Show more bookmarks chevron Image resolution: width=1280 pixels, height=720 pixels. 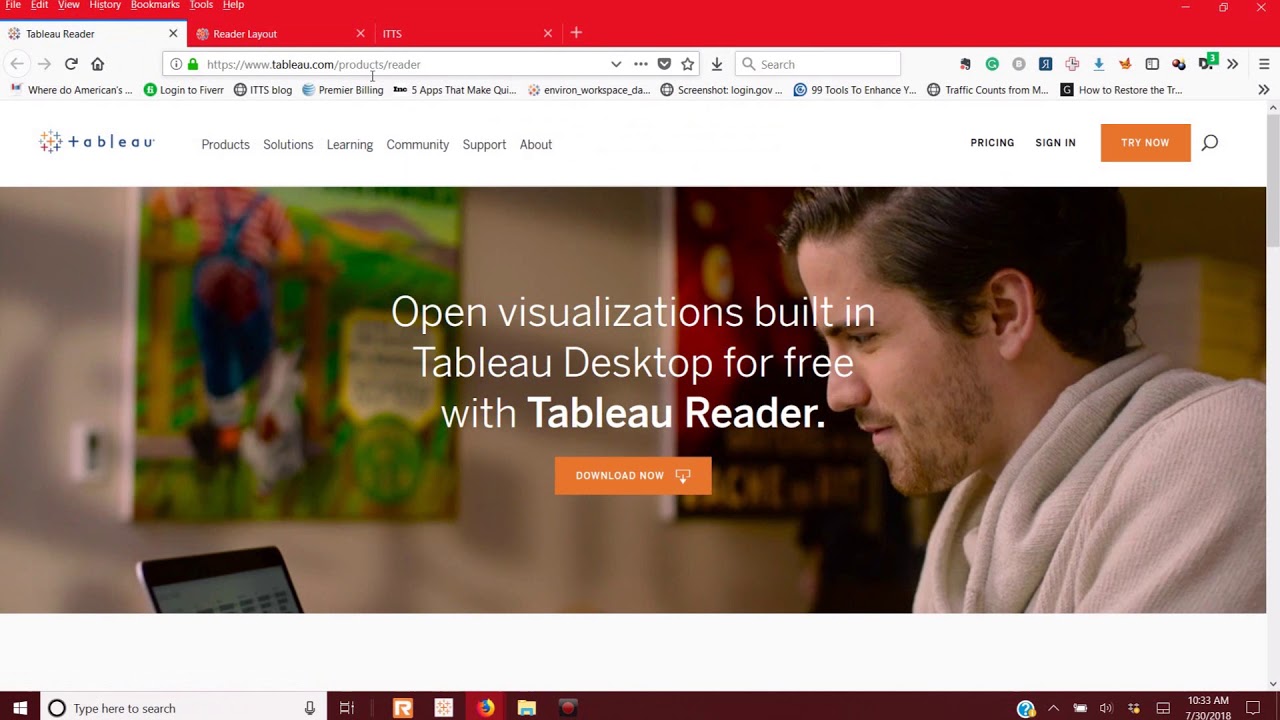[1264, 90]
